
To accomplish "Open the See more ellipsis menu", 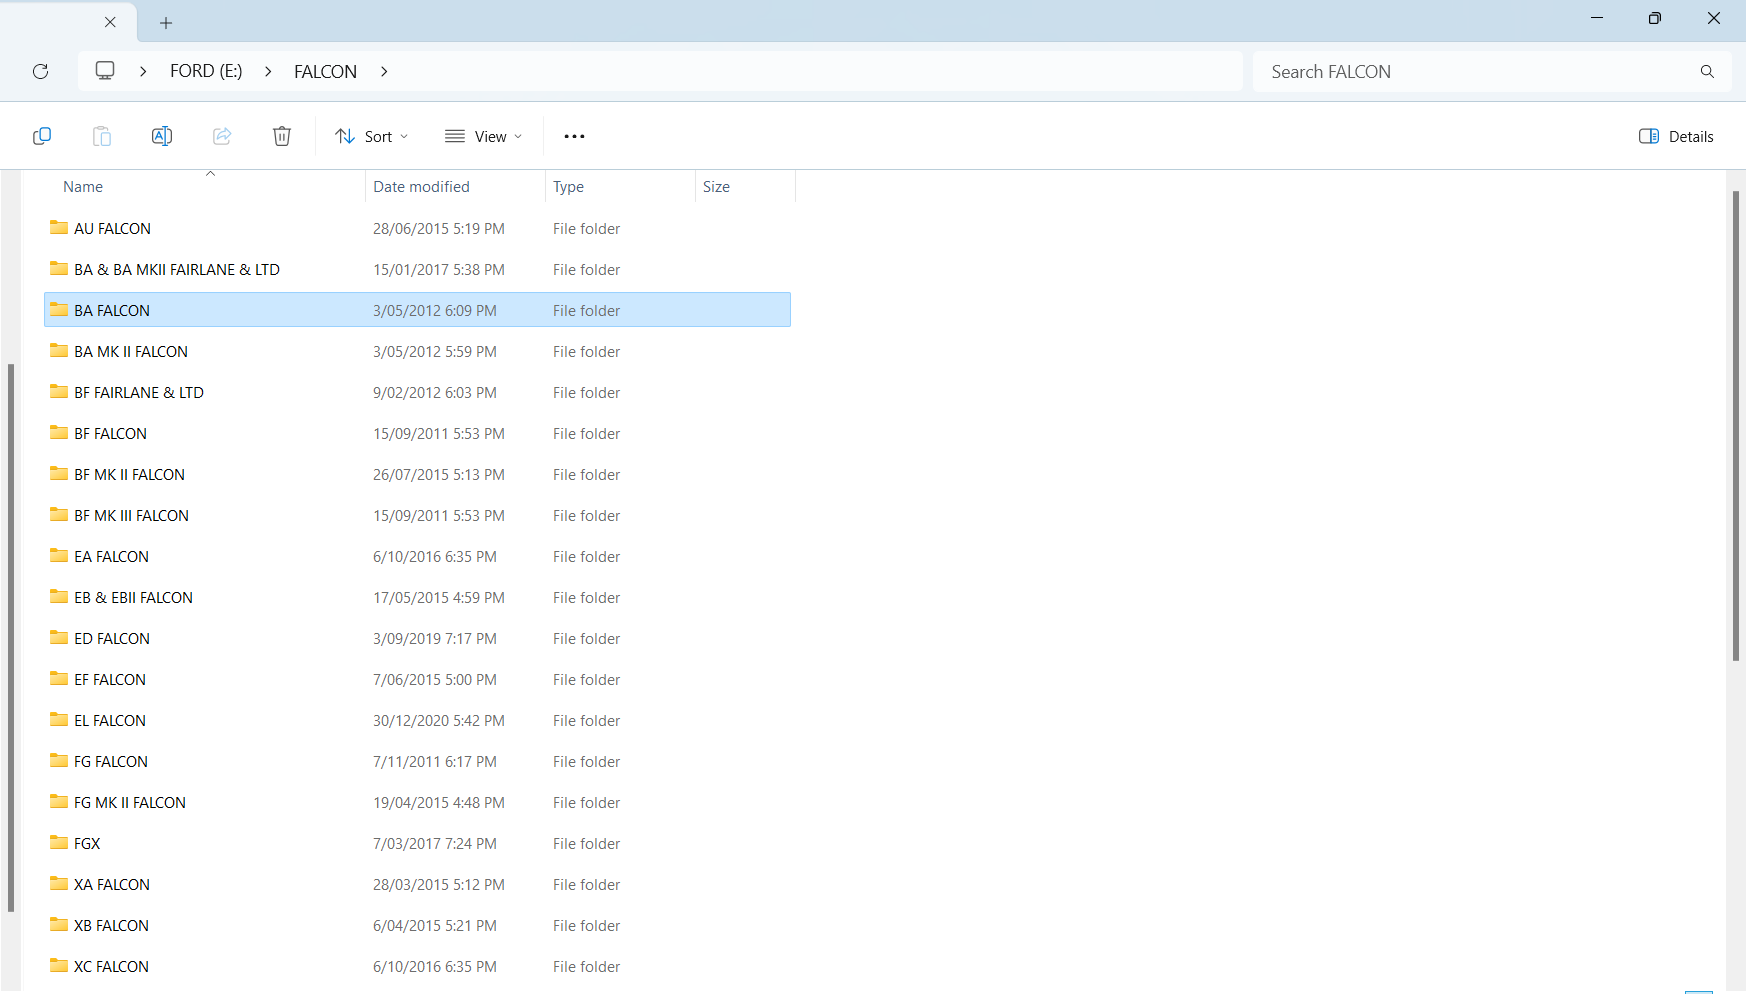I will [x=574, y=136].
